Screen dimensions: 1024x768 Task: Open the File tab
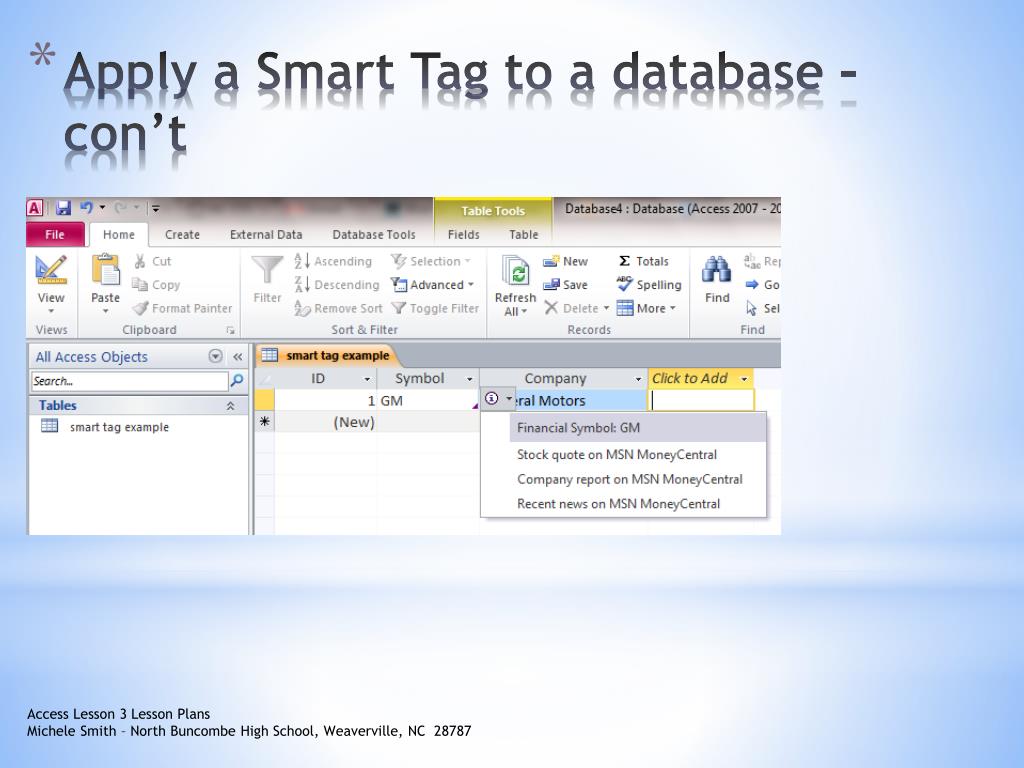(55, 234)
